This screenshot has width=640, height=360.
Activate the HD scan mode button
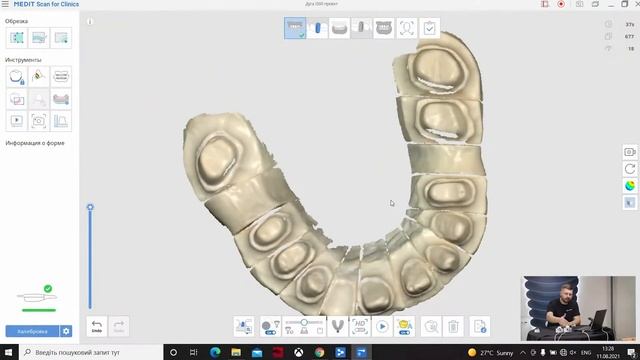[x=360, y=327]
